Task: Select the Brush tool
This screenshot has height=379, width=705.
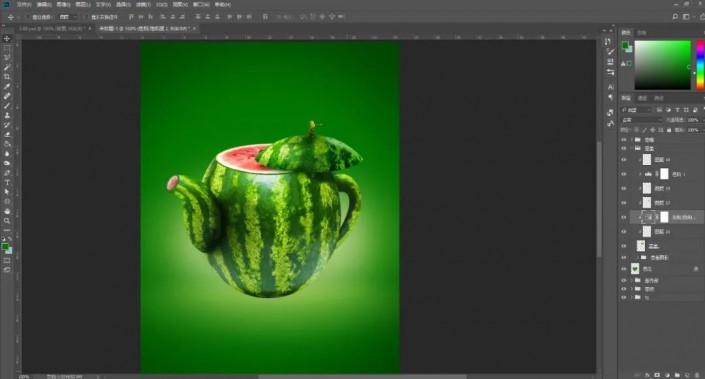Action: tap(7, 106)
